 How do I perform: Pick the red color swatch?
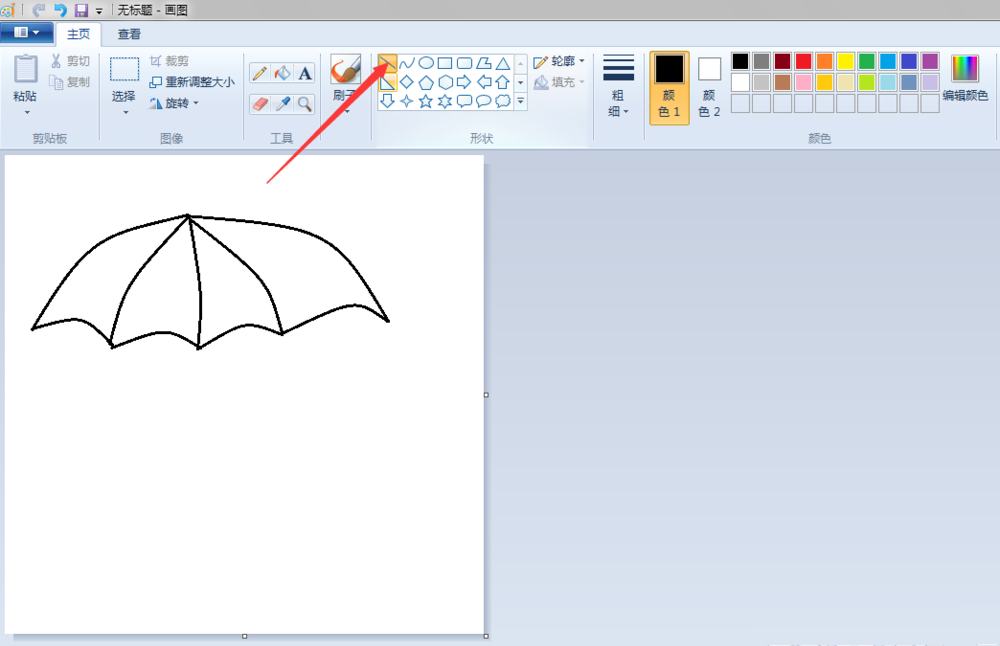click(803, 62)
